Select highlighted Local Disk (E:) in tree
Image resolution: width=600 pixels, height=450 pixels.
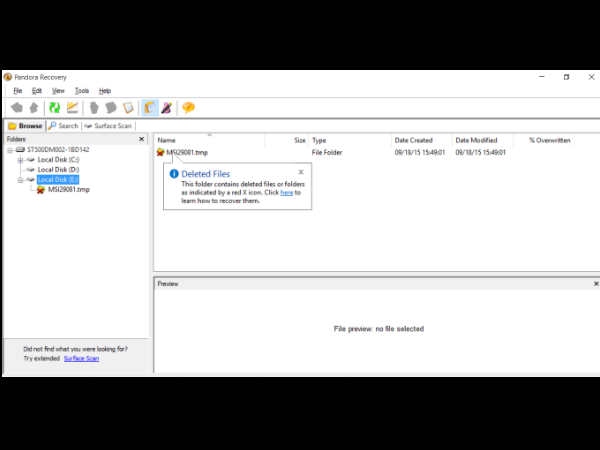58,179
